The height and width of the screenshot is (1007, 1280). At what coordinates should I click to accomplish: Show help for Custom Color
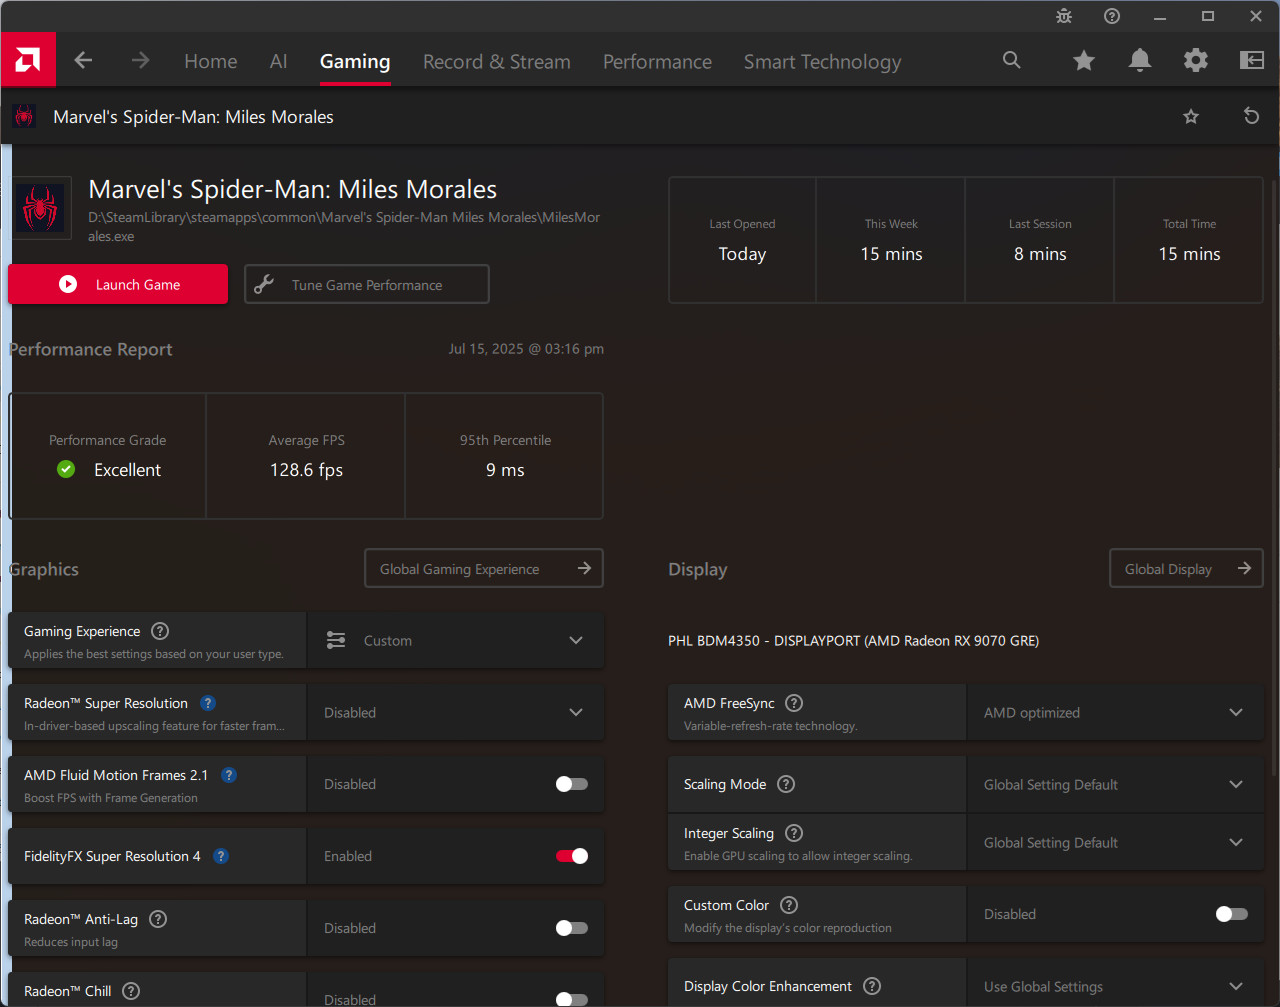click(x=789, y=905)
